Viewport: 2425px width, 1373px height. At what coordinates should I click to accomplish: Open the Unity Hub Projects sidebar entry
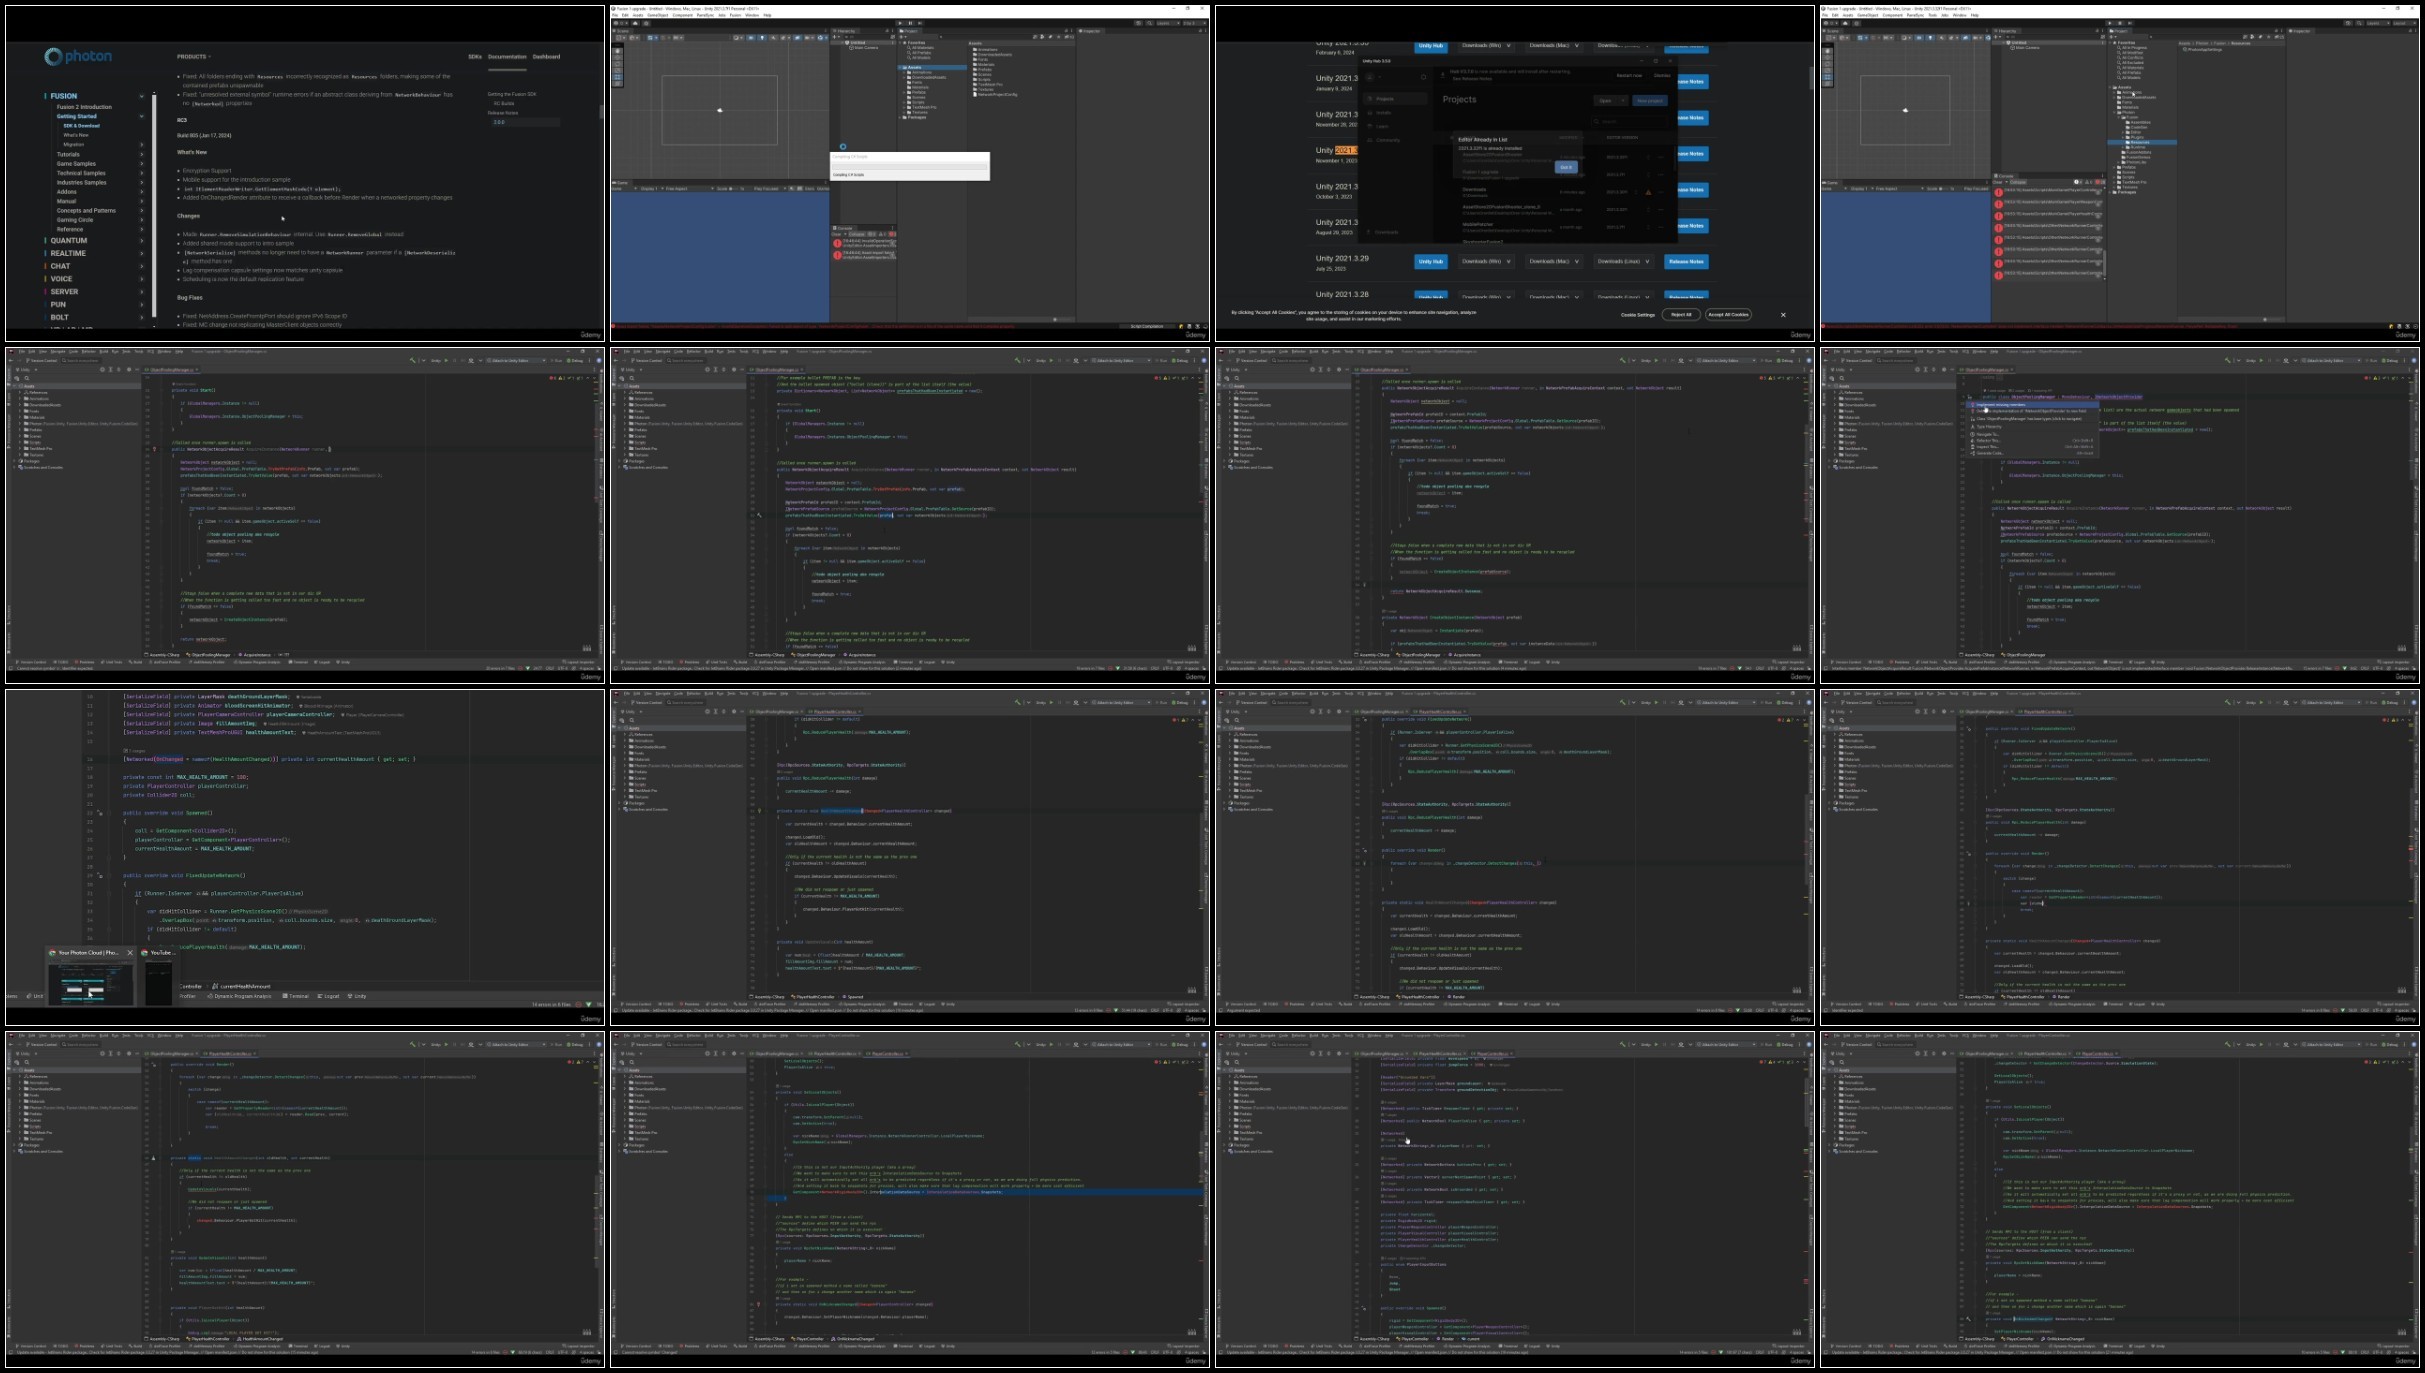click(x=1395, y=99)
